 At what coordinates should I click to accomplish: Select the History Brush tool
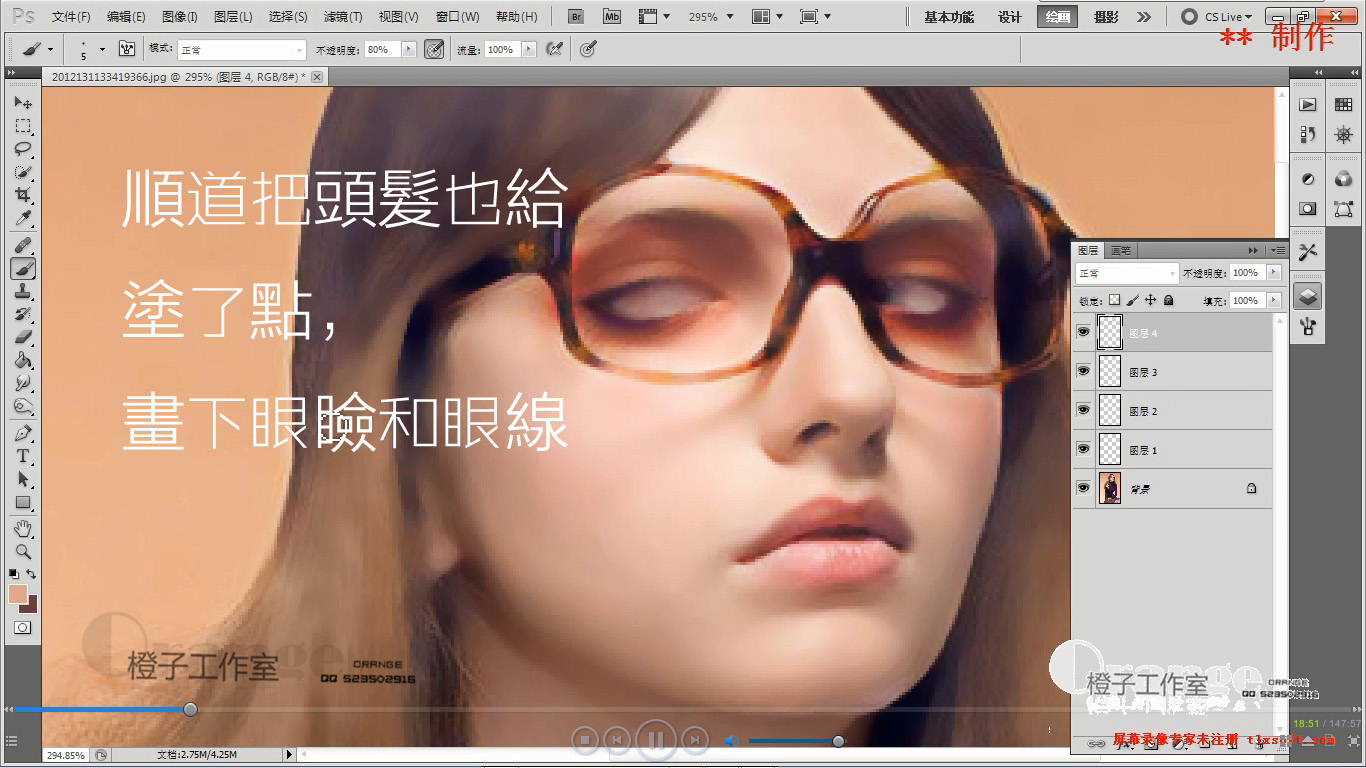pos(23,315)
